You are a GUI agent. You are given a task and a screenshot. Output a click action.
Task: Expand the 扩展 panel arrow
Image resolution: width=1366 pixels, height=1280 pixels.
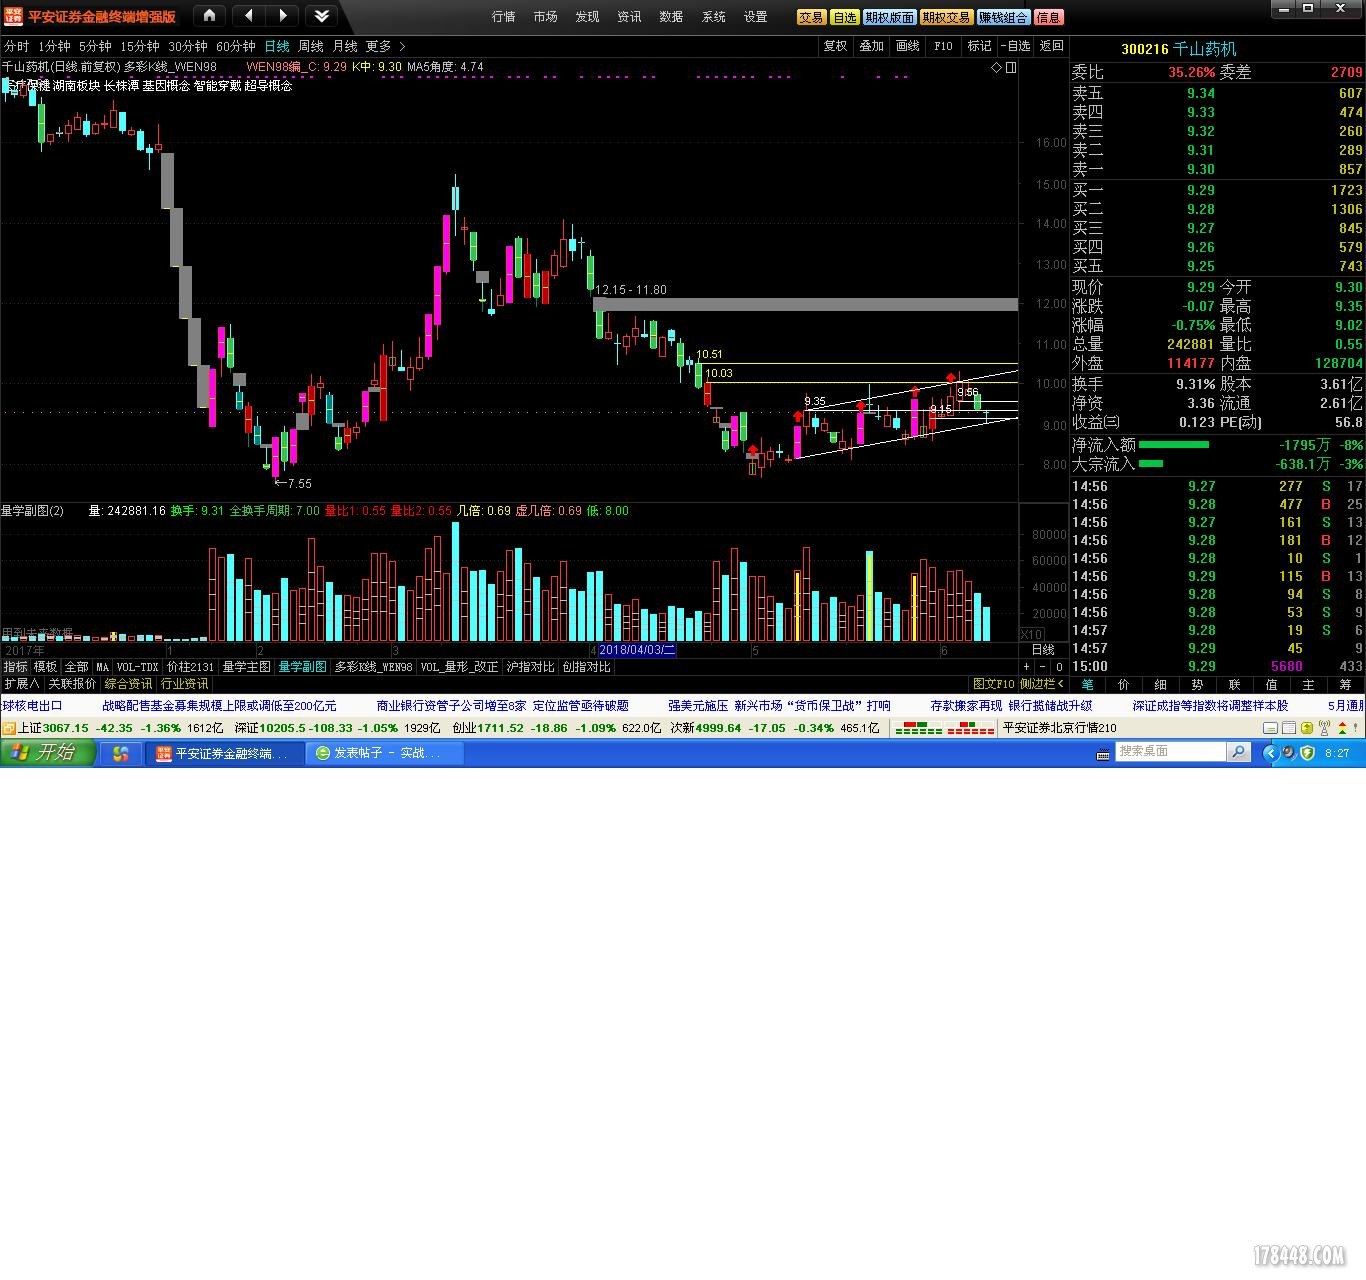point(21,684)
